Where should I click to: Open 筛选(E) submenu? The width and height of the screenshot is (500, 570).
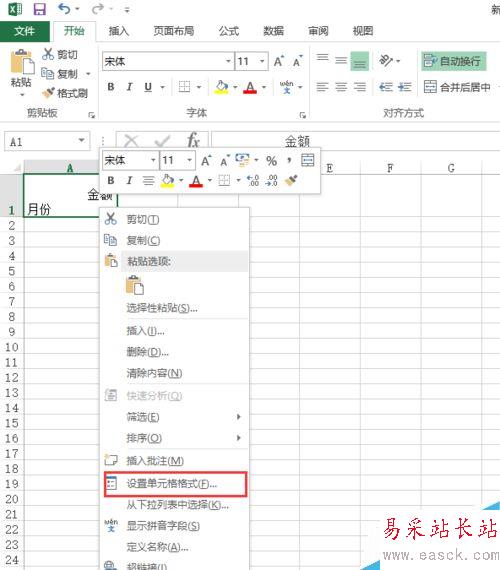click(x=175, y=417)
